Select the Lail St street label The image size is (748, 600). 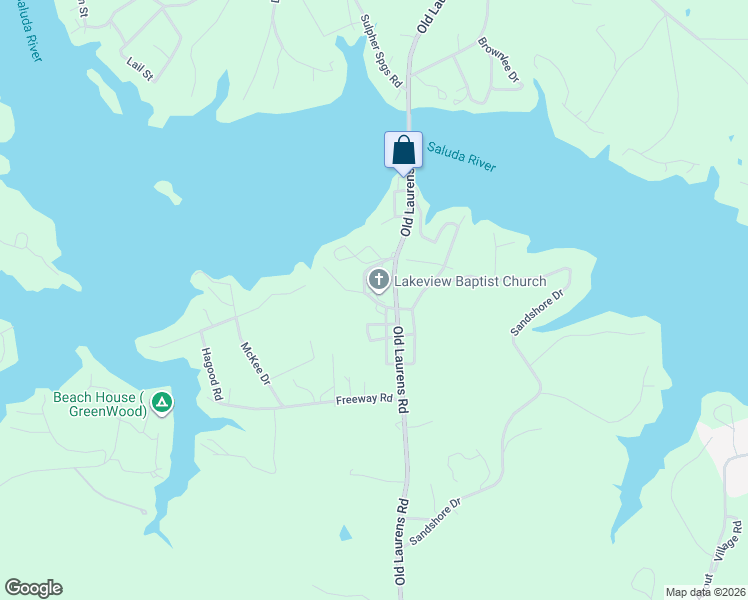tap(140, 69)
